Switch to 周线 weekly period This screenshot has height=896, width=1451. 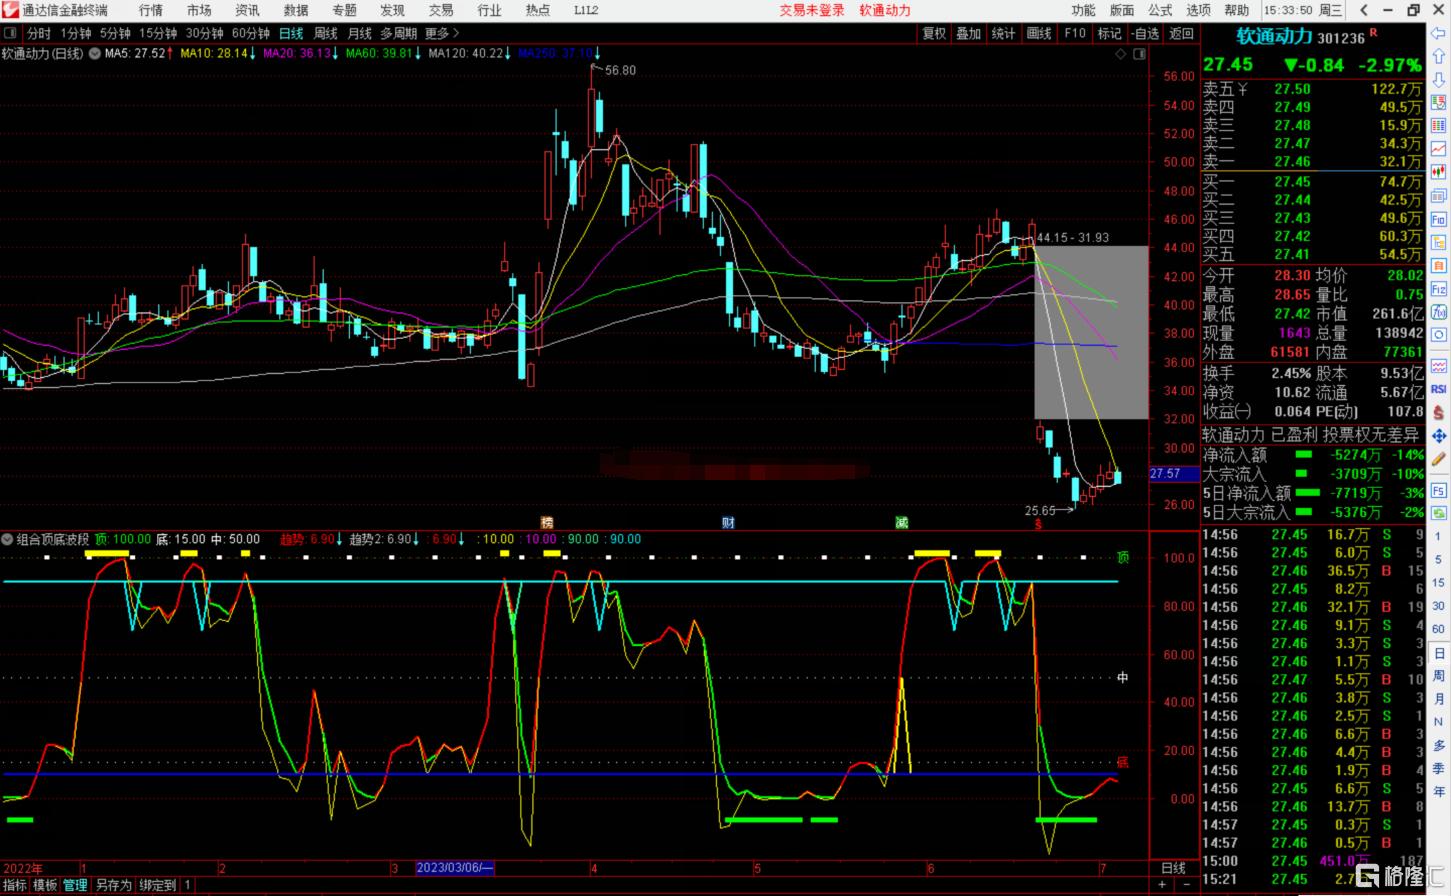point(325,34)
